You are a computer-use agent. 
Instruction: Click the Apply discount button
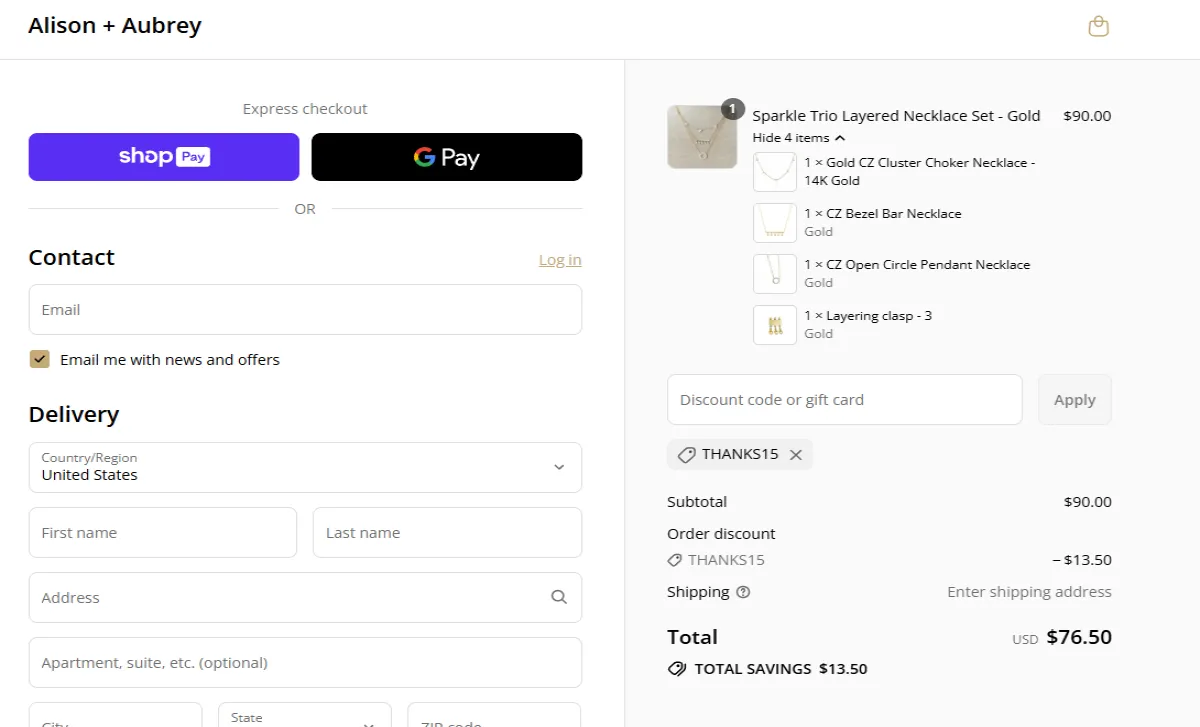1074,399
